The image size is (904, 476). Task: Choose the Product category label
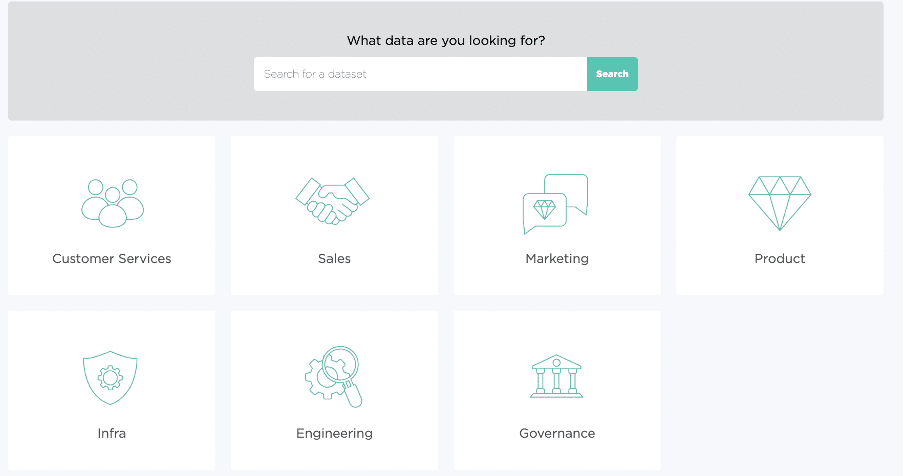click(x=780, y=259)
